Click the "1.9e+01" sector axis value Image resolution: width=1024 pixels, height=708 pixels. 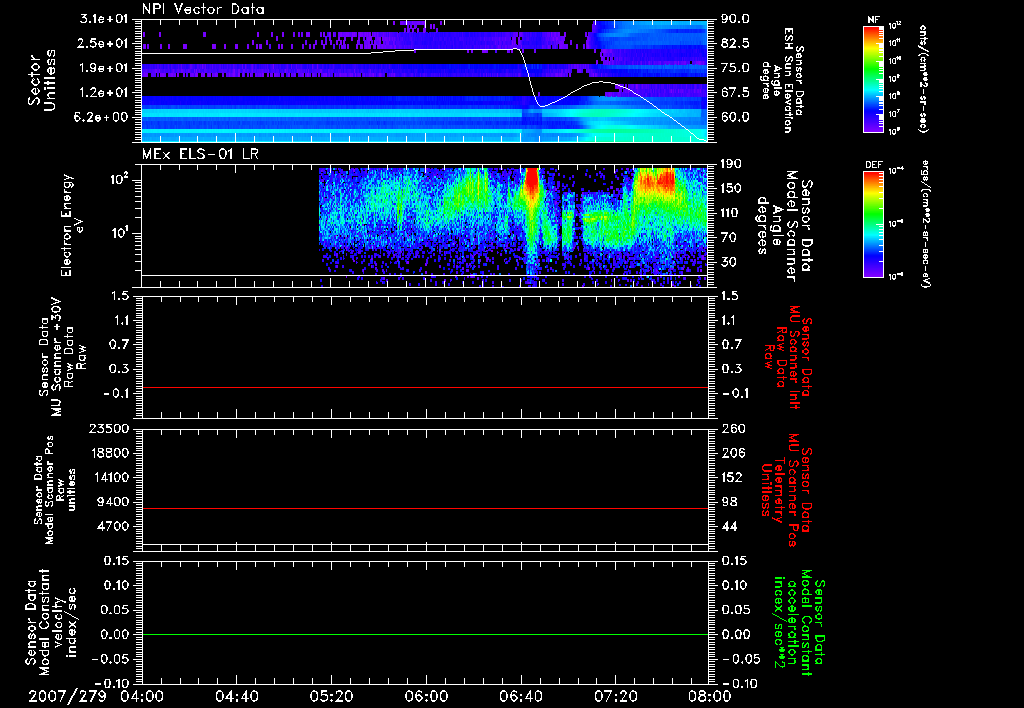pos(104,68)
